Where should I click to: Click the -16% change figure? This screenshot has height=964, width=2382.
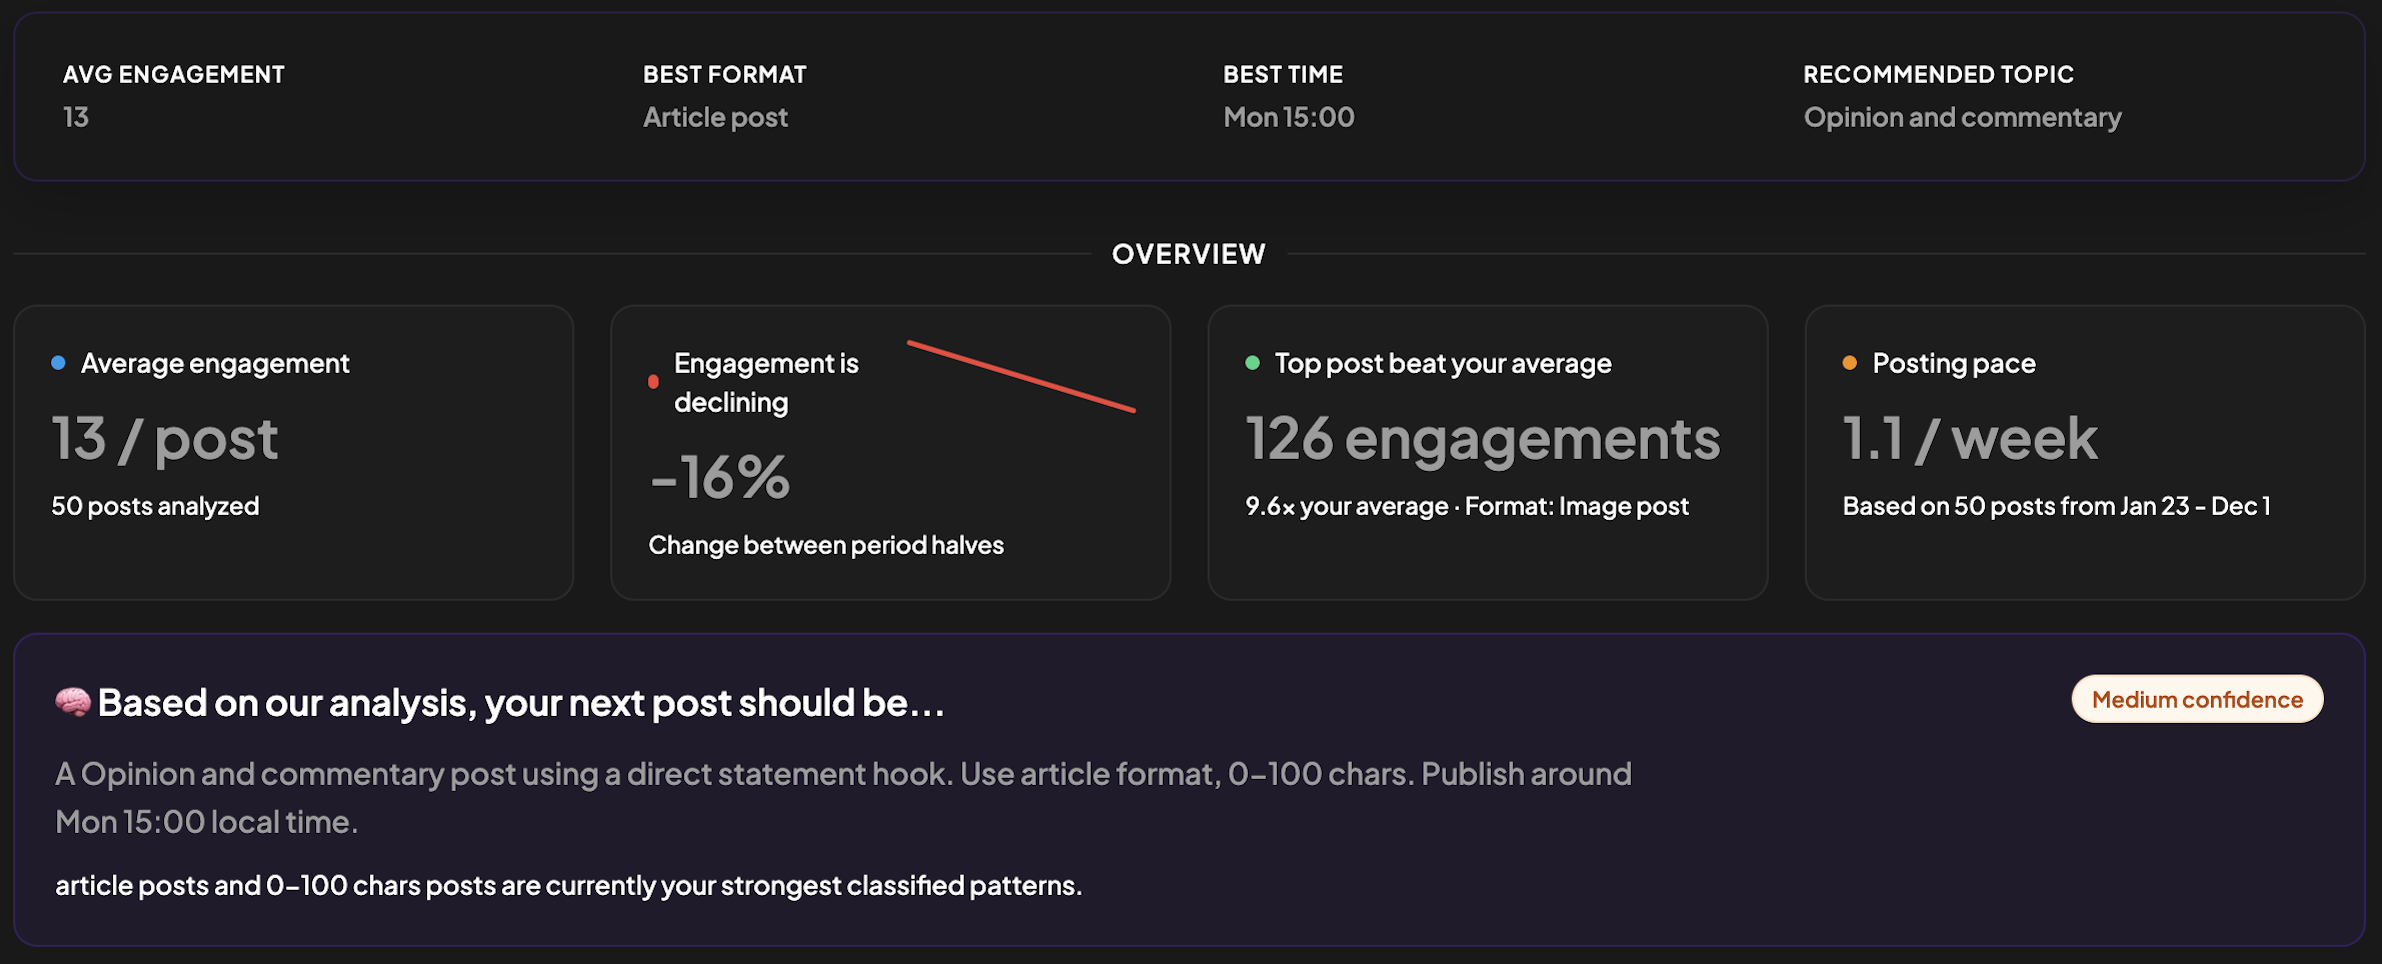pyautogui.click(x=720, y=477)
